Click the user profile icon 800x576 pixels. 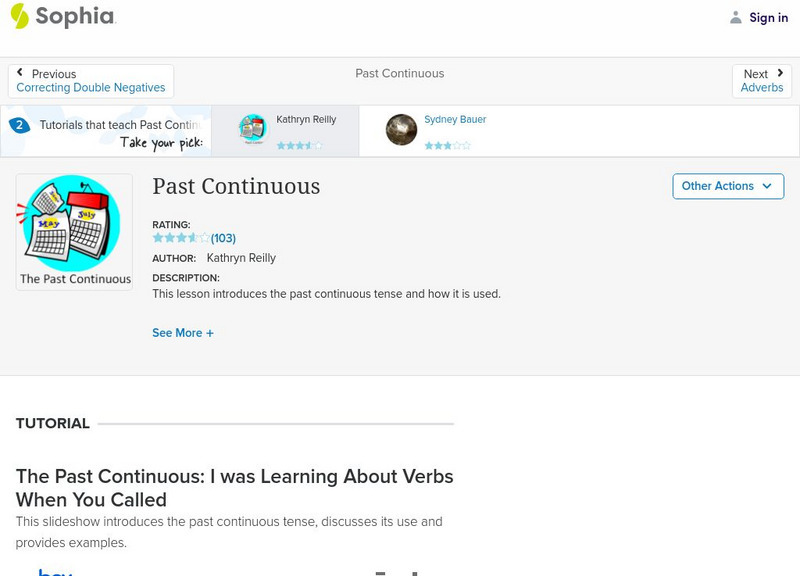click(736, 18)
